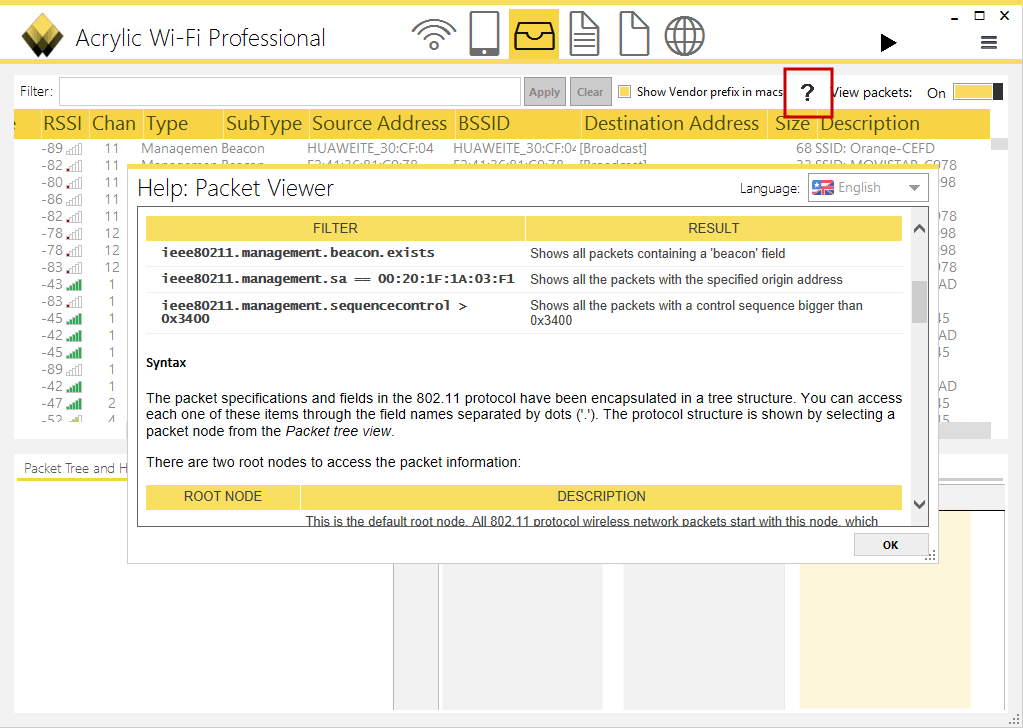Toggle Show Vendor prefix in macs
Viewport: 1023px width, 728px height.
(625, 90)
